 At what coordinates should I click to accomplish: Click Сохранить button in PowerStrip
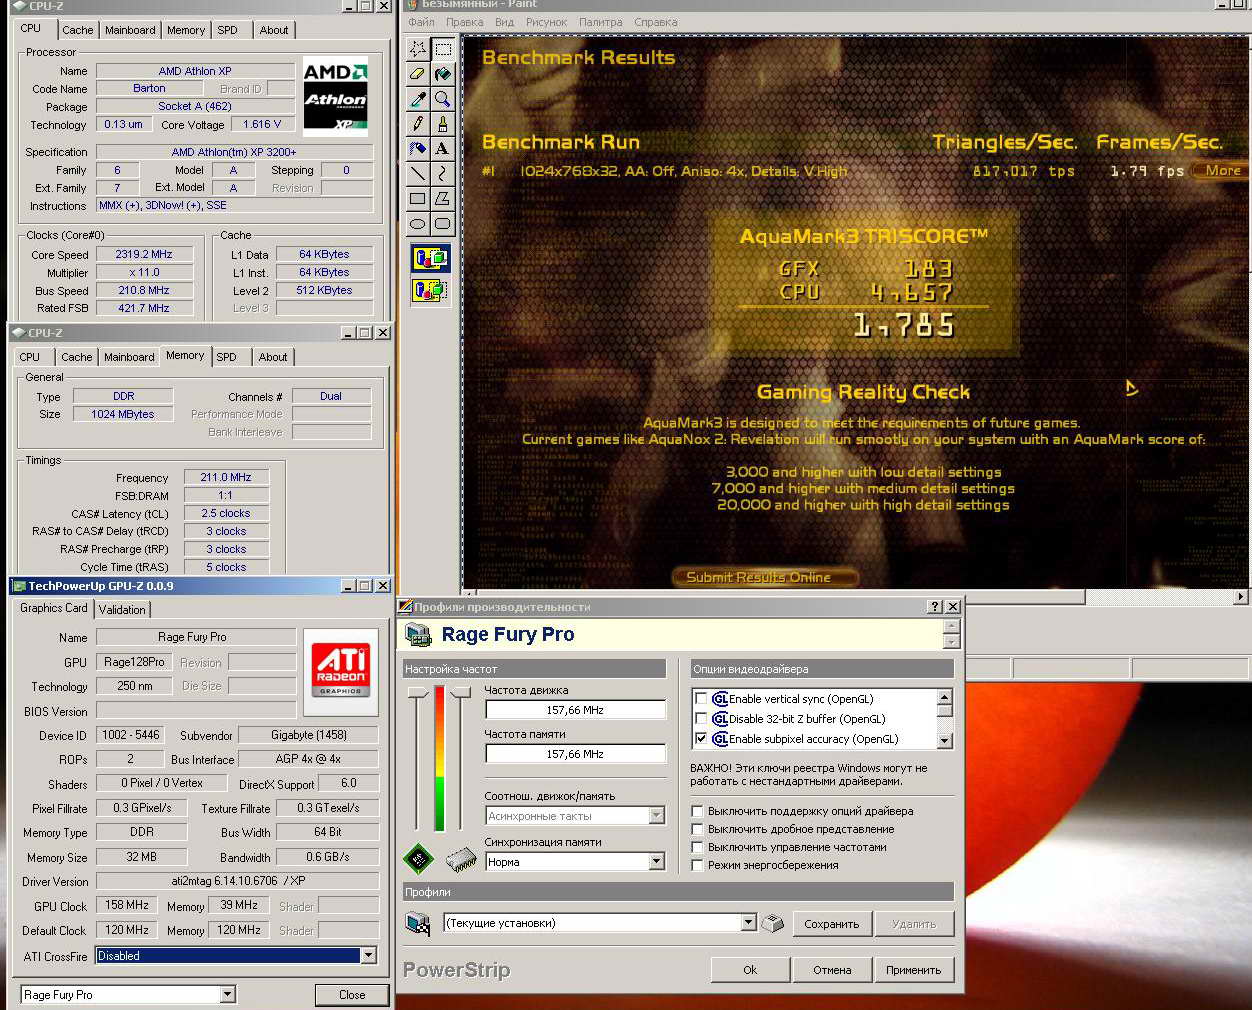coord(832,924)
